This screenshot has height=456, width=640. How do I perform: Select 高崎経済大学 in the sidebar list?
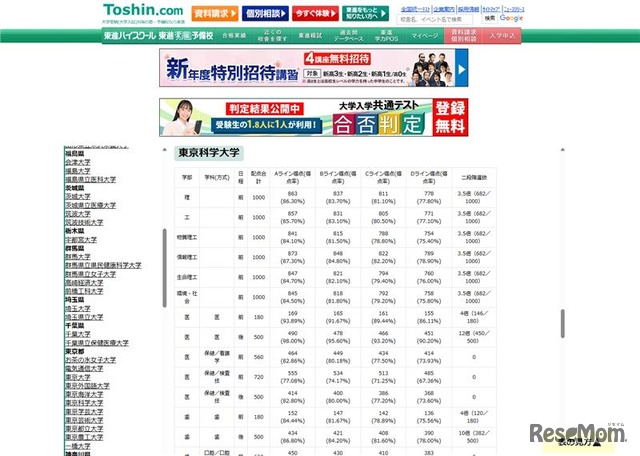click(84, 283)
